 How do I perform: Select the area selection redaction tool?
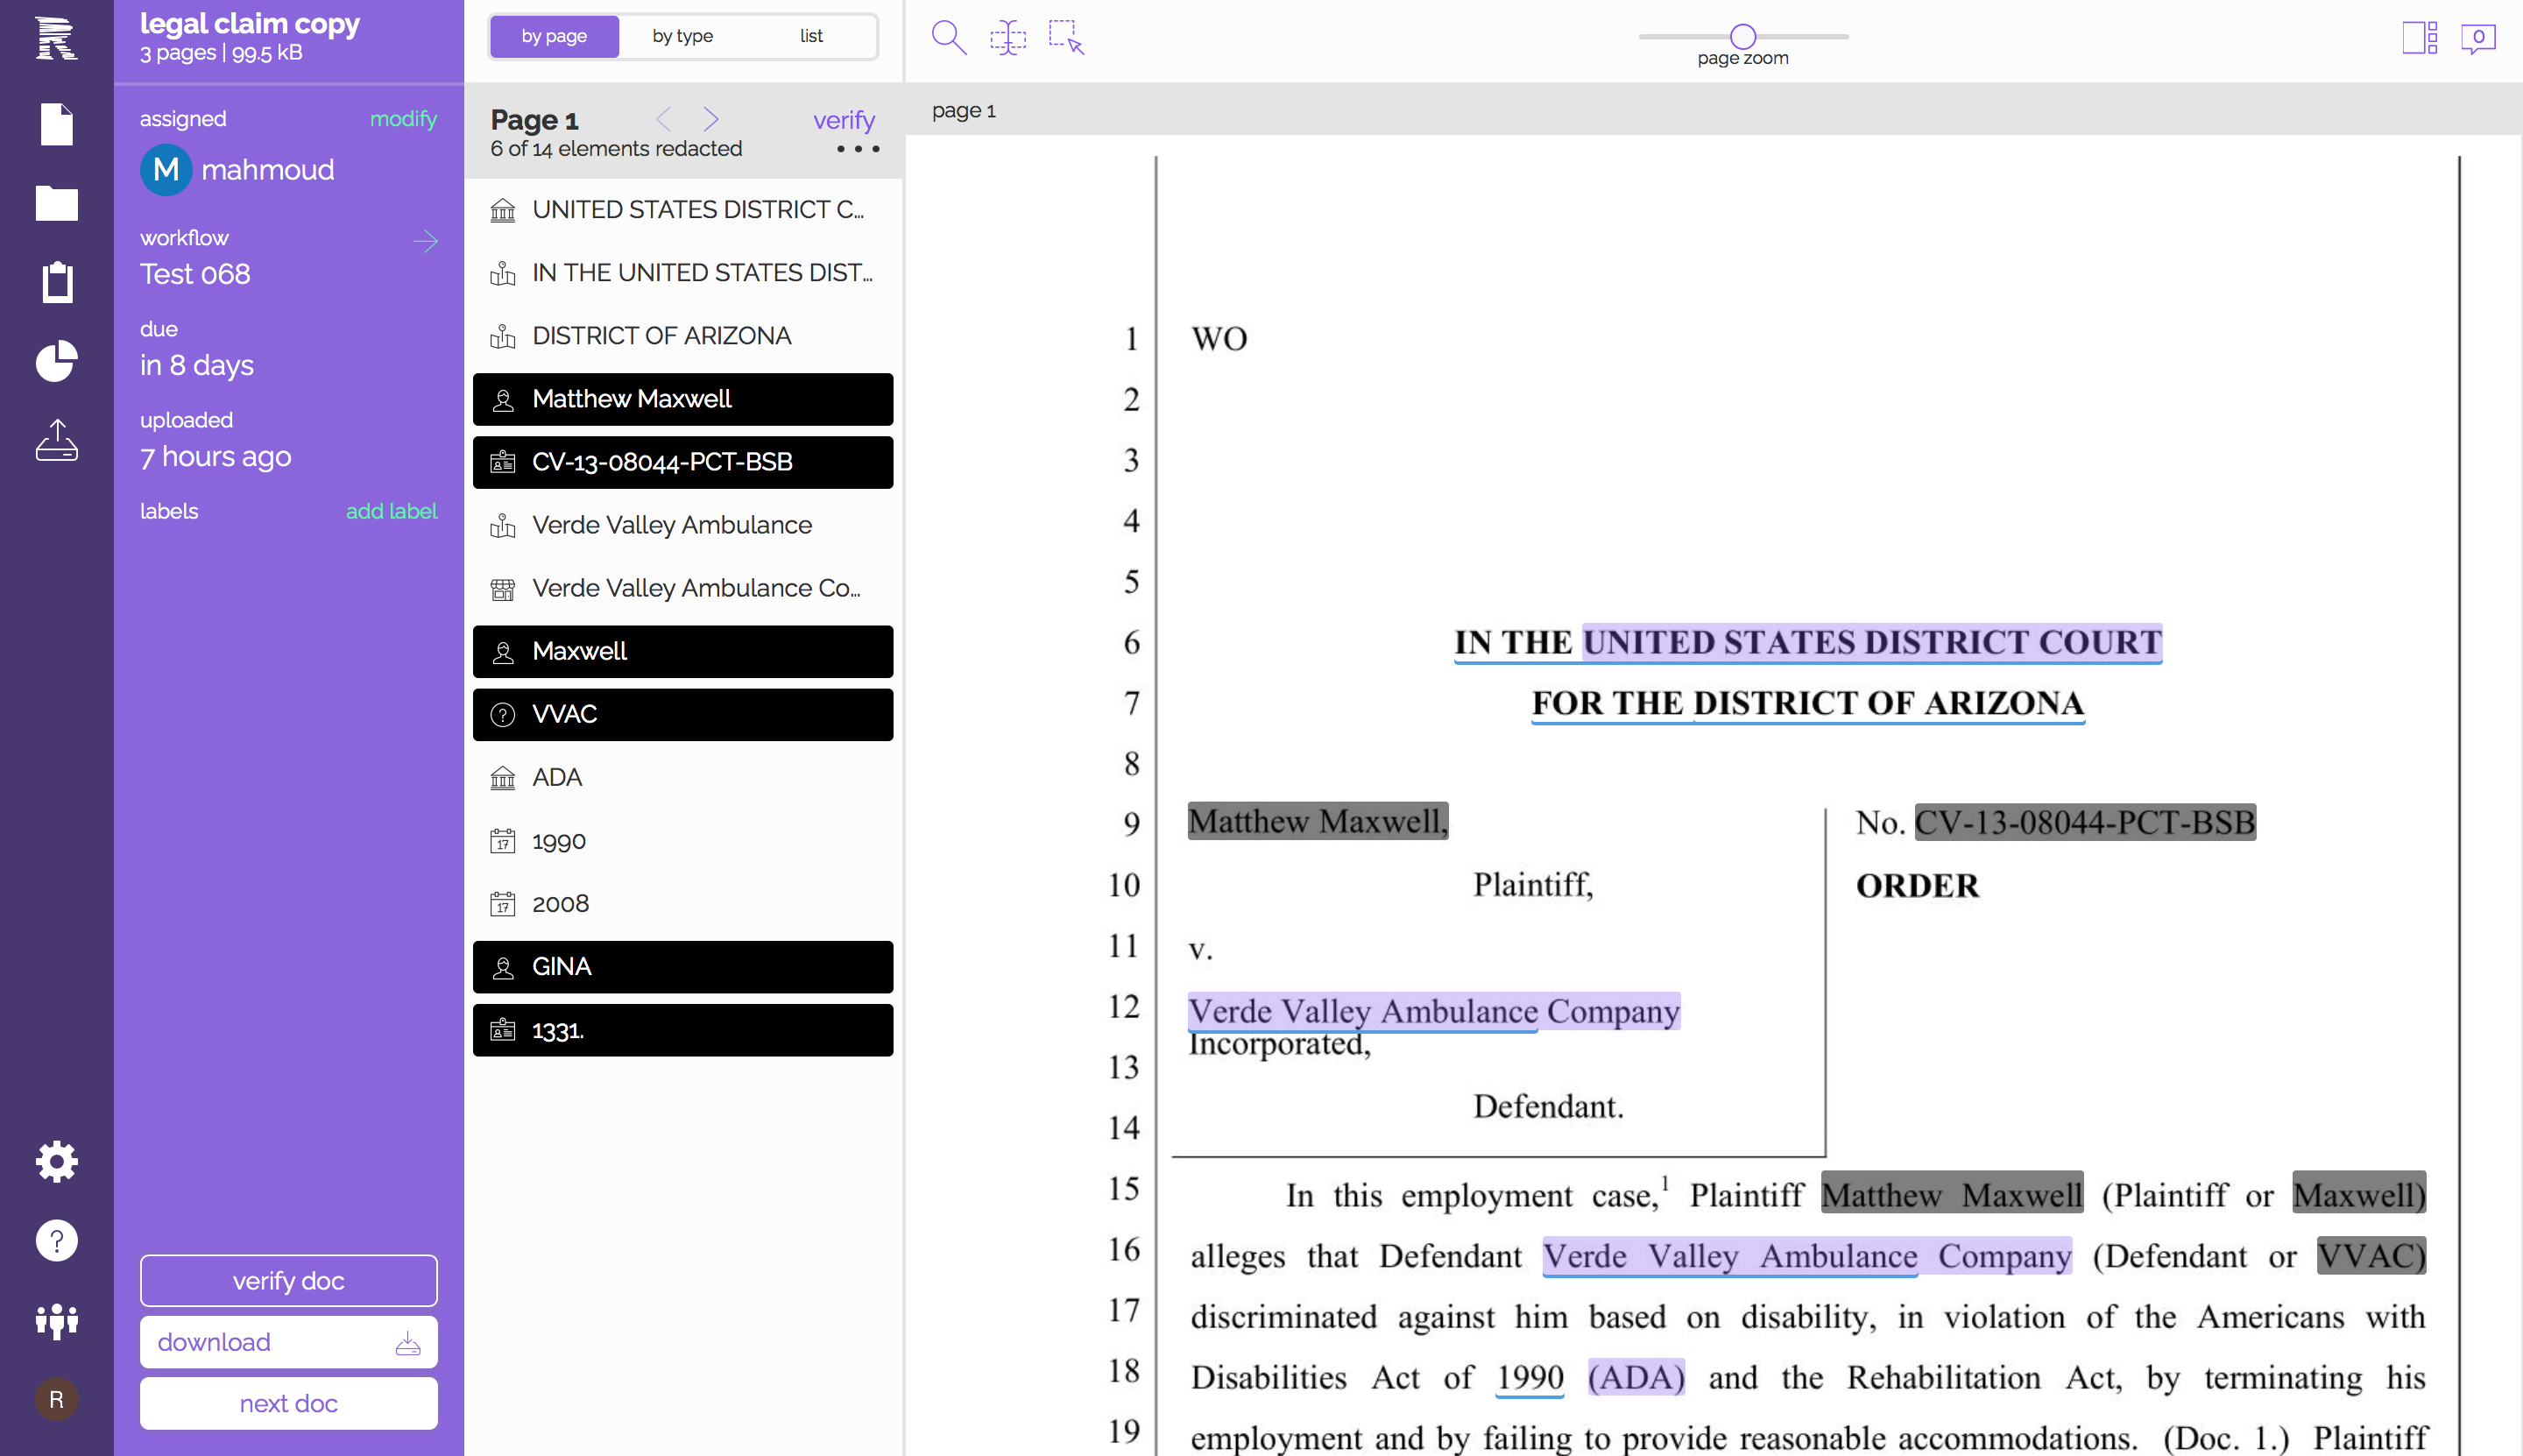tap(1066, 38)
